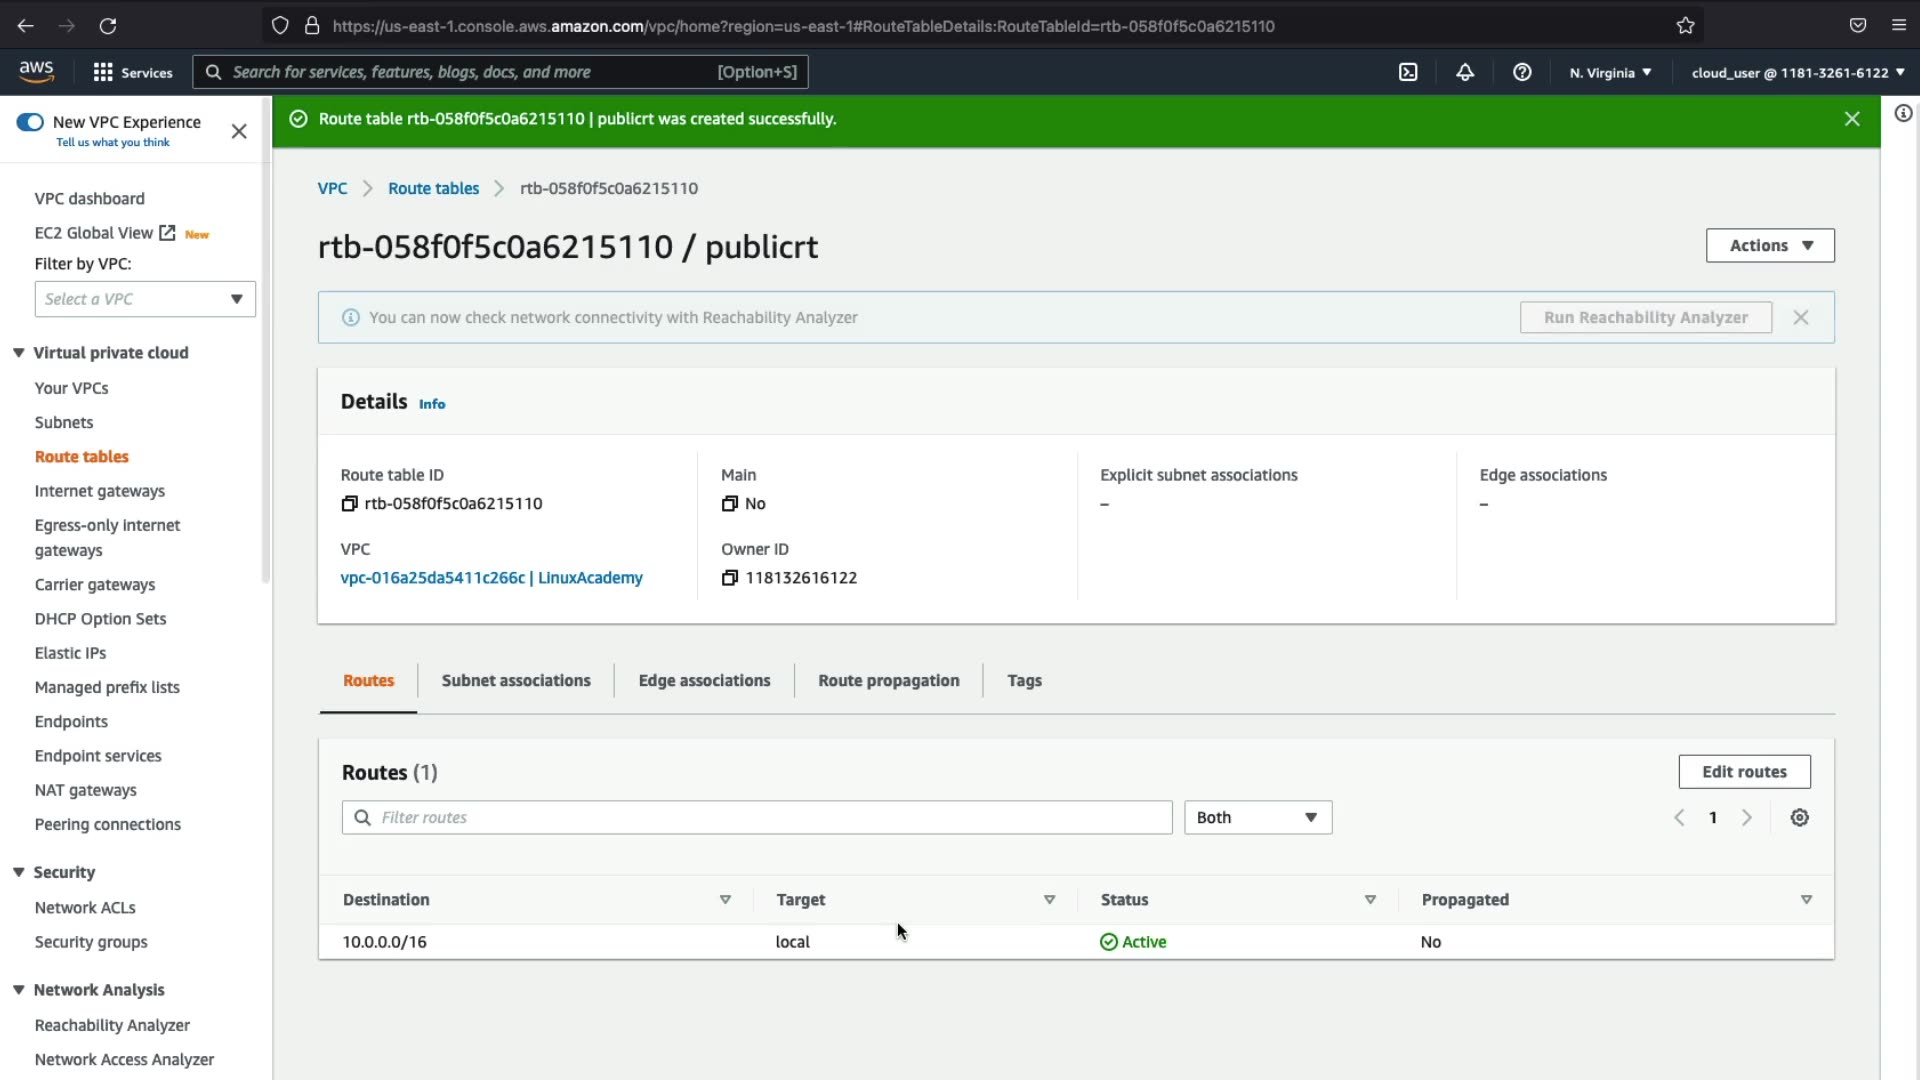Toggle New VPC Experience switch
The image size is (1920, 1080).
coord(30,122)
